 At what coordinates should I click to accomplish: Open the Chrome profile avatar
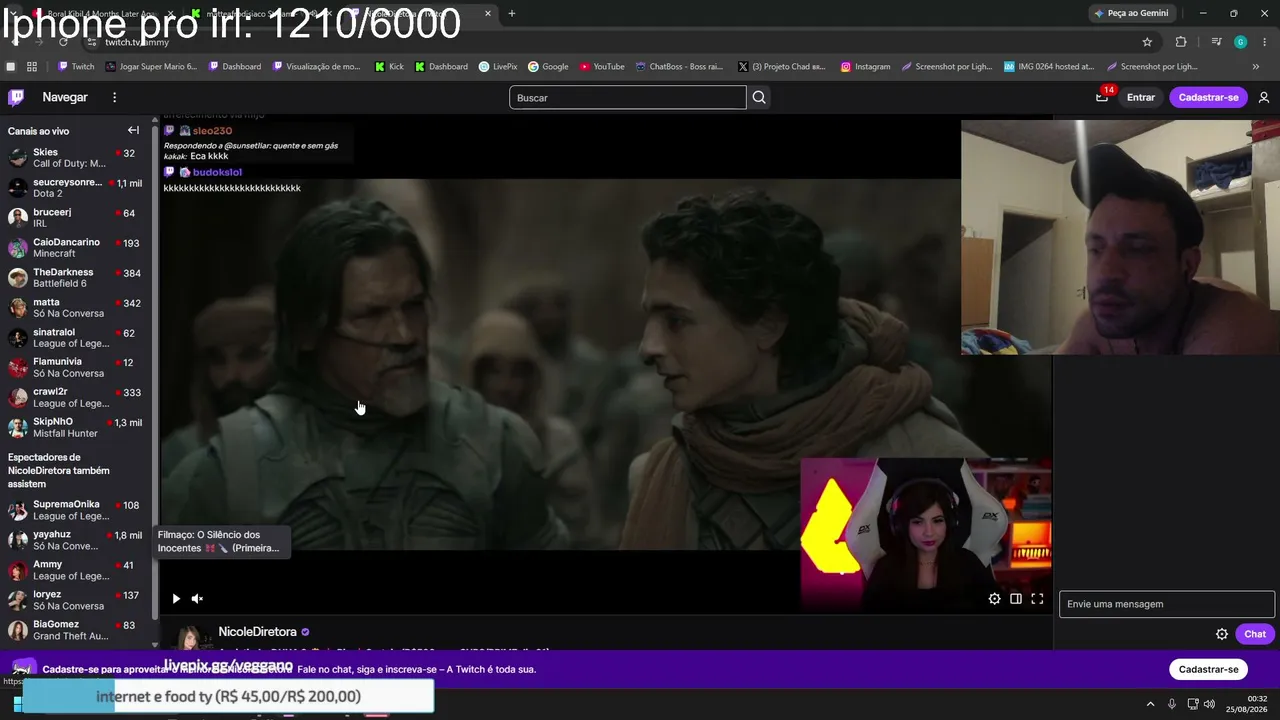click(1240, 42)
